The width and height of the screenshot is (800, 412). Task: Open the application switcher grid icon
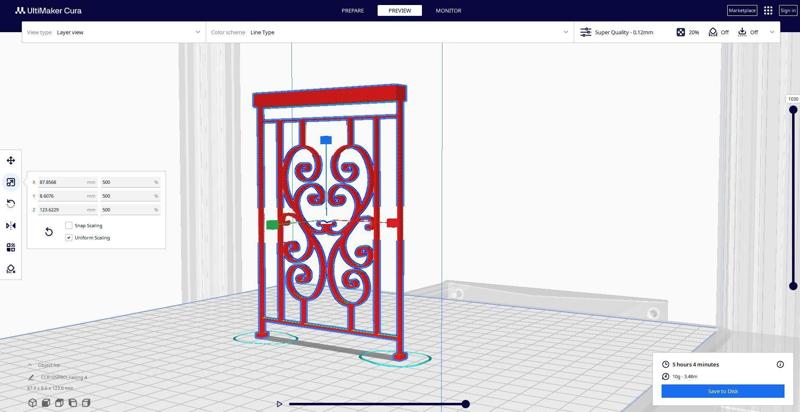768,10
